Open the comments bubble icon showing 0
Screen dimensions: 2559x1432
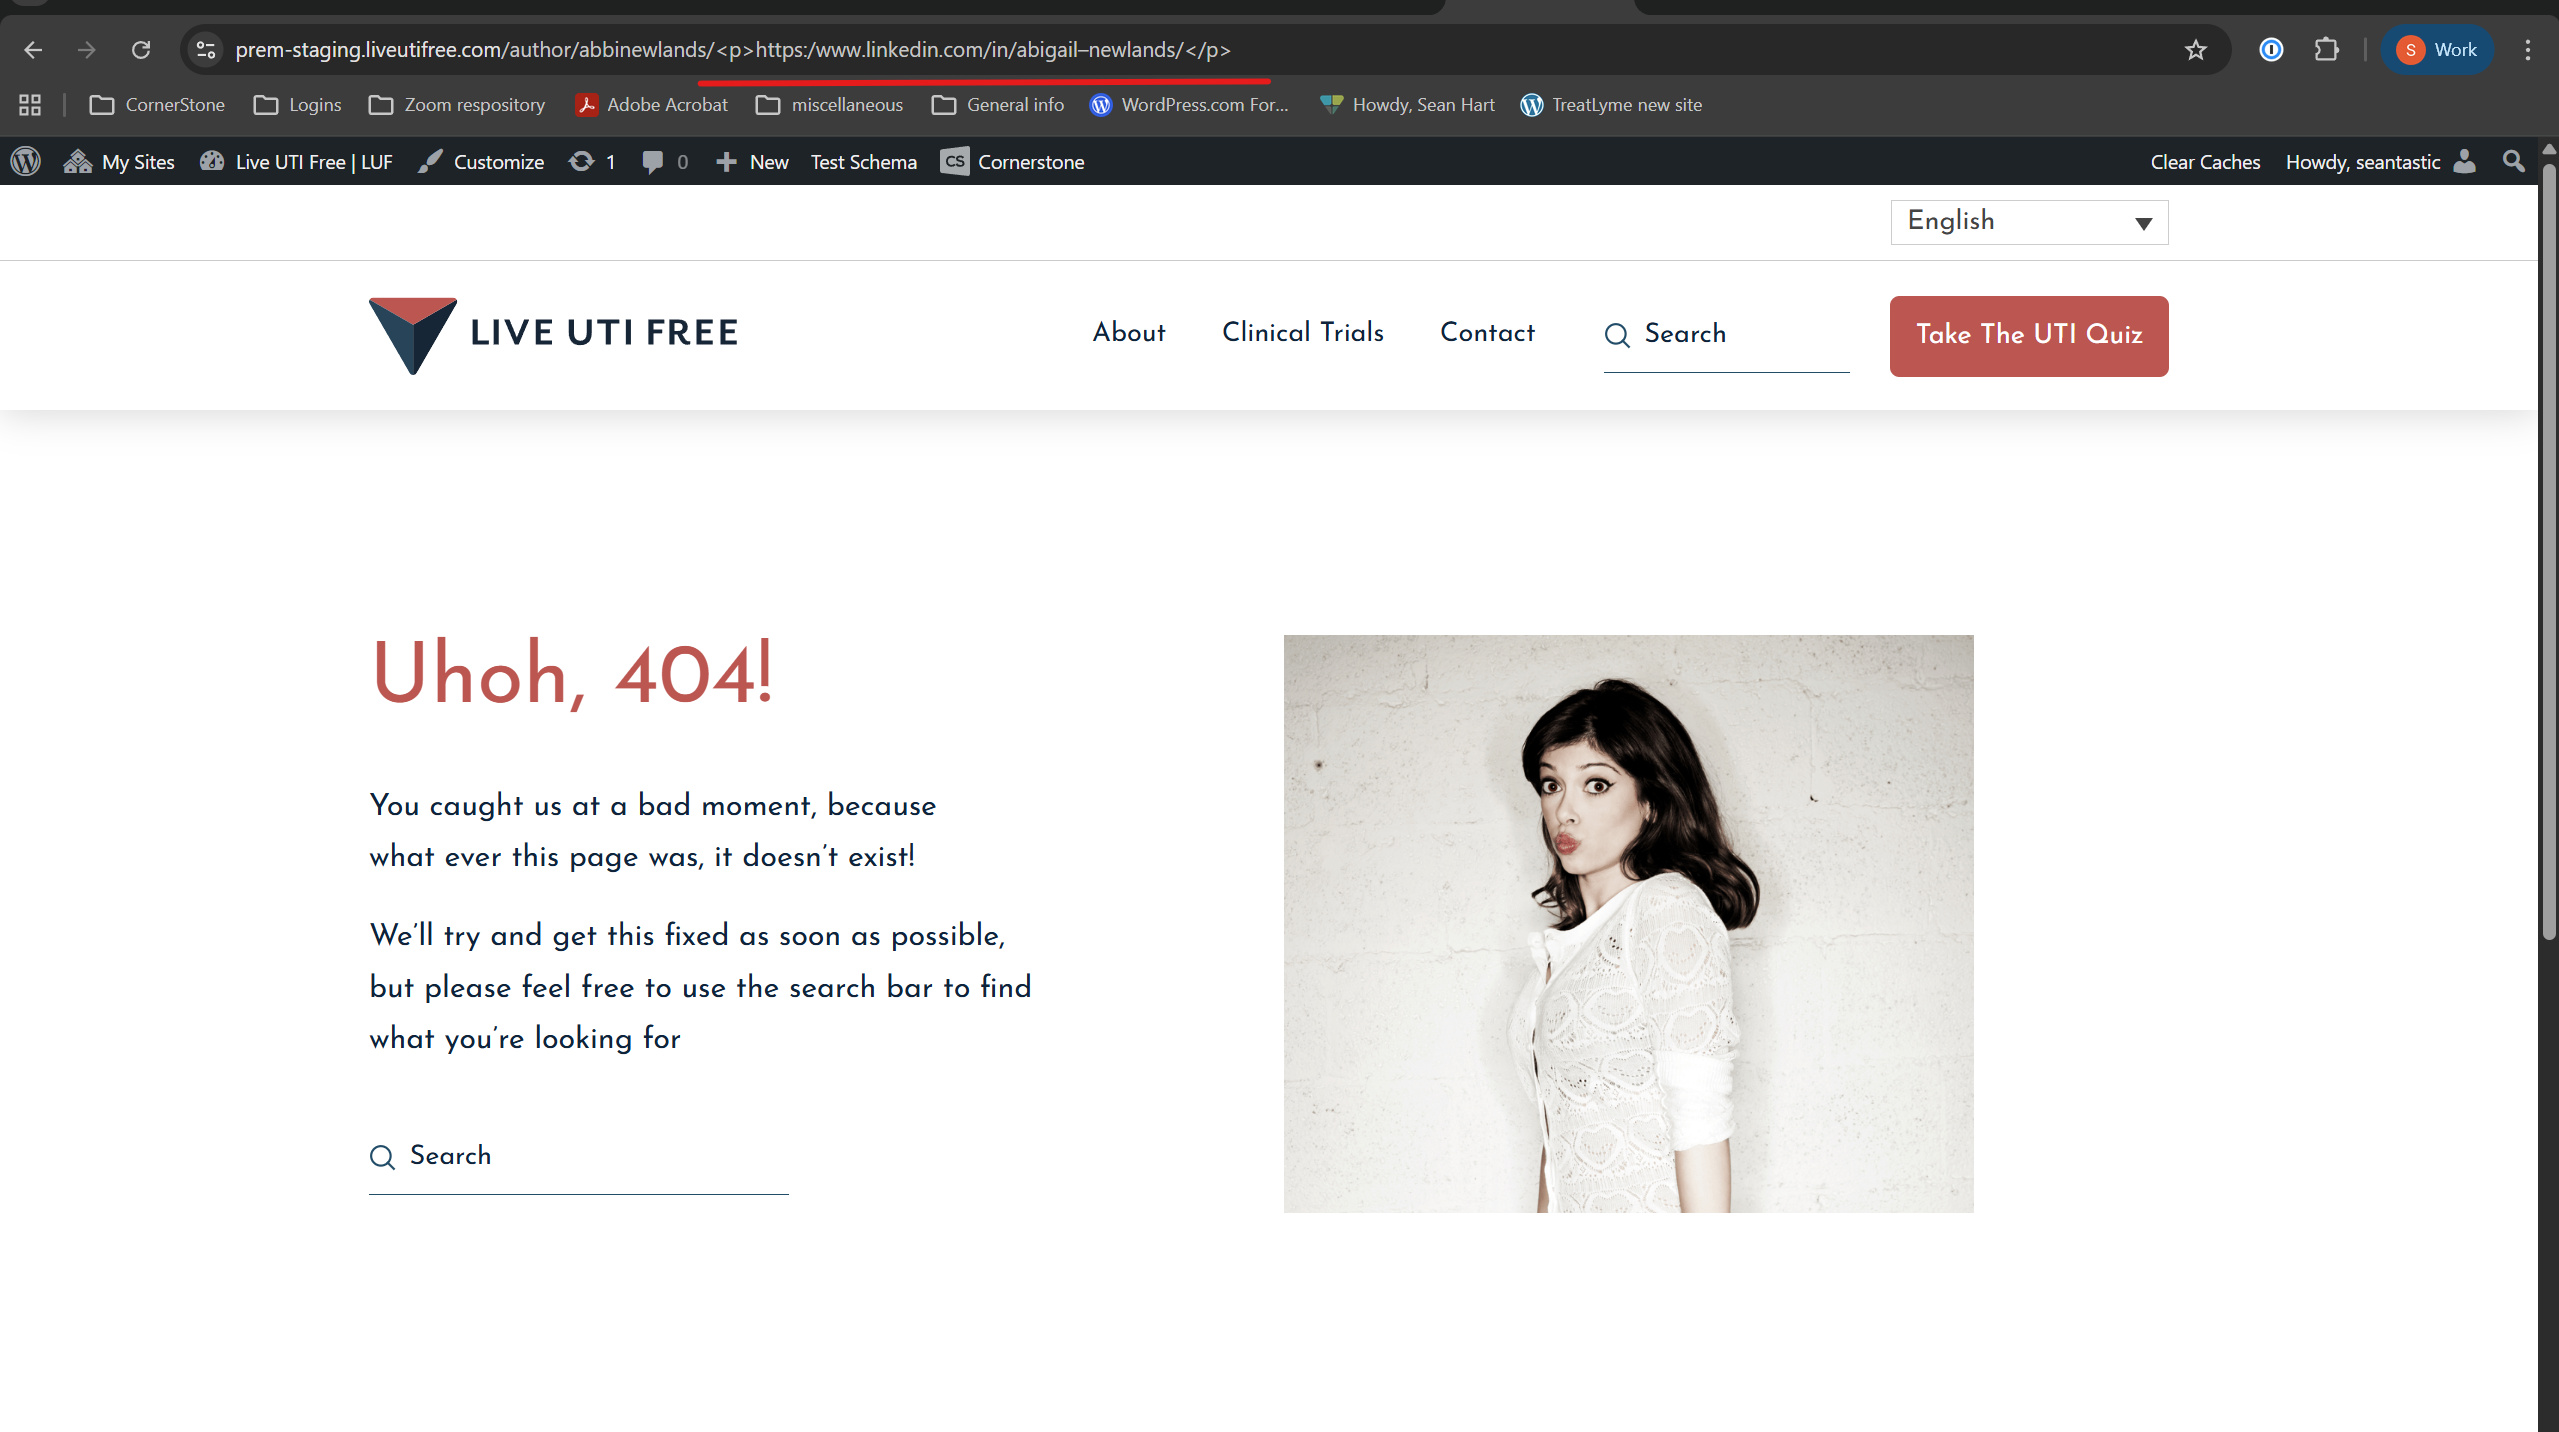(665, 161)
